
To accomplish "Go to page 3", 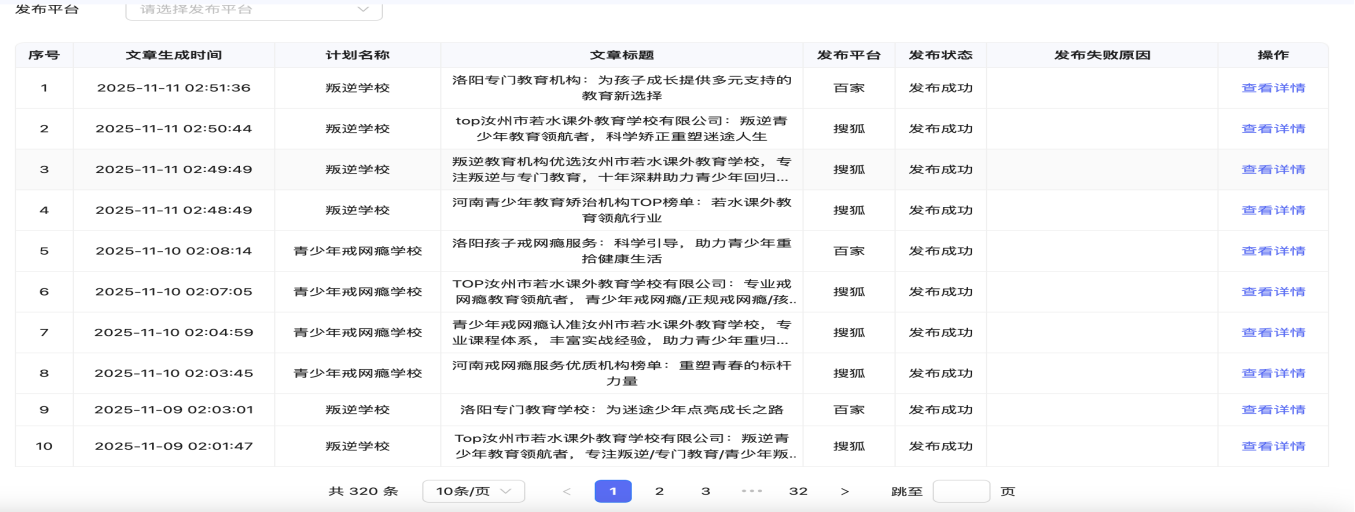I will (705, 491).
